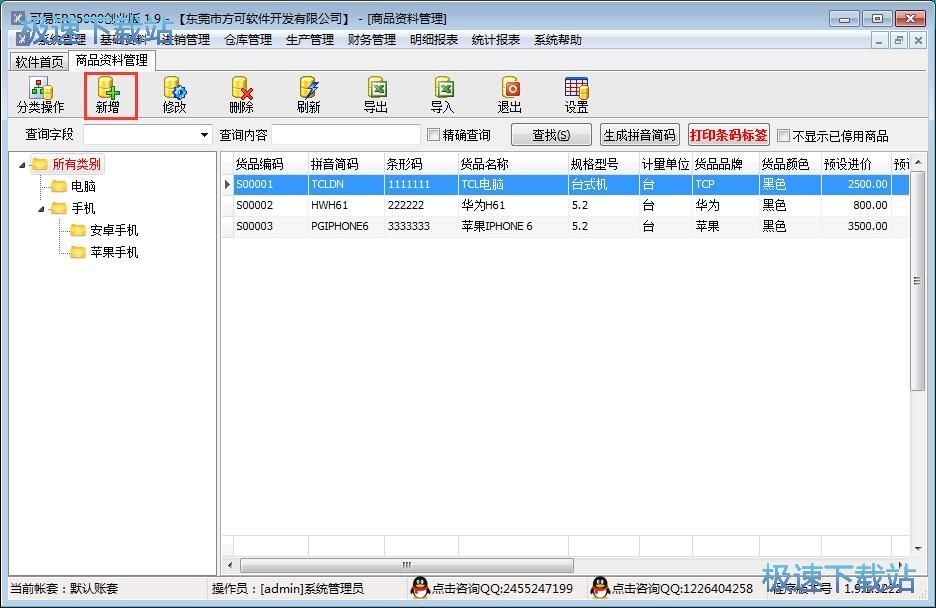936x608 pixels.
Task: Click the 苹果IPHONE 6 product name cell
Action: (x=513, y=226)
